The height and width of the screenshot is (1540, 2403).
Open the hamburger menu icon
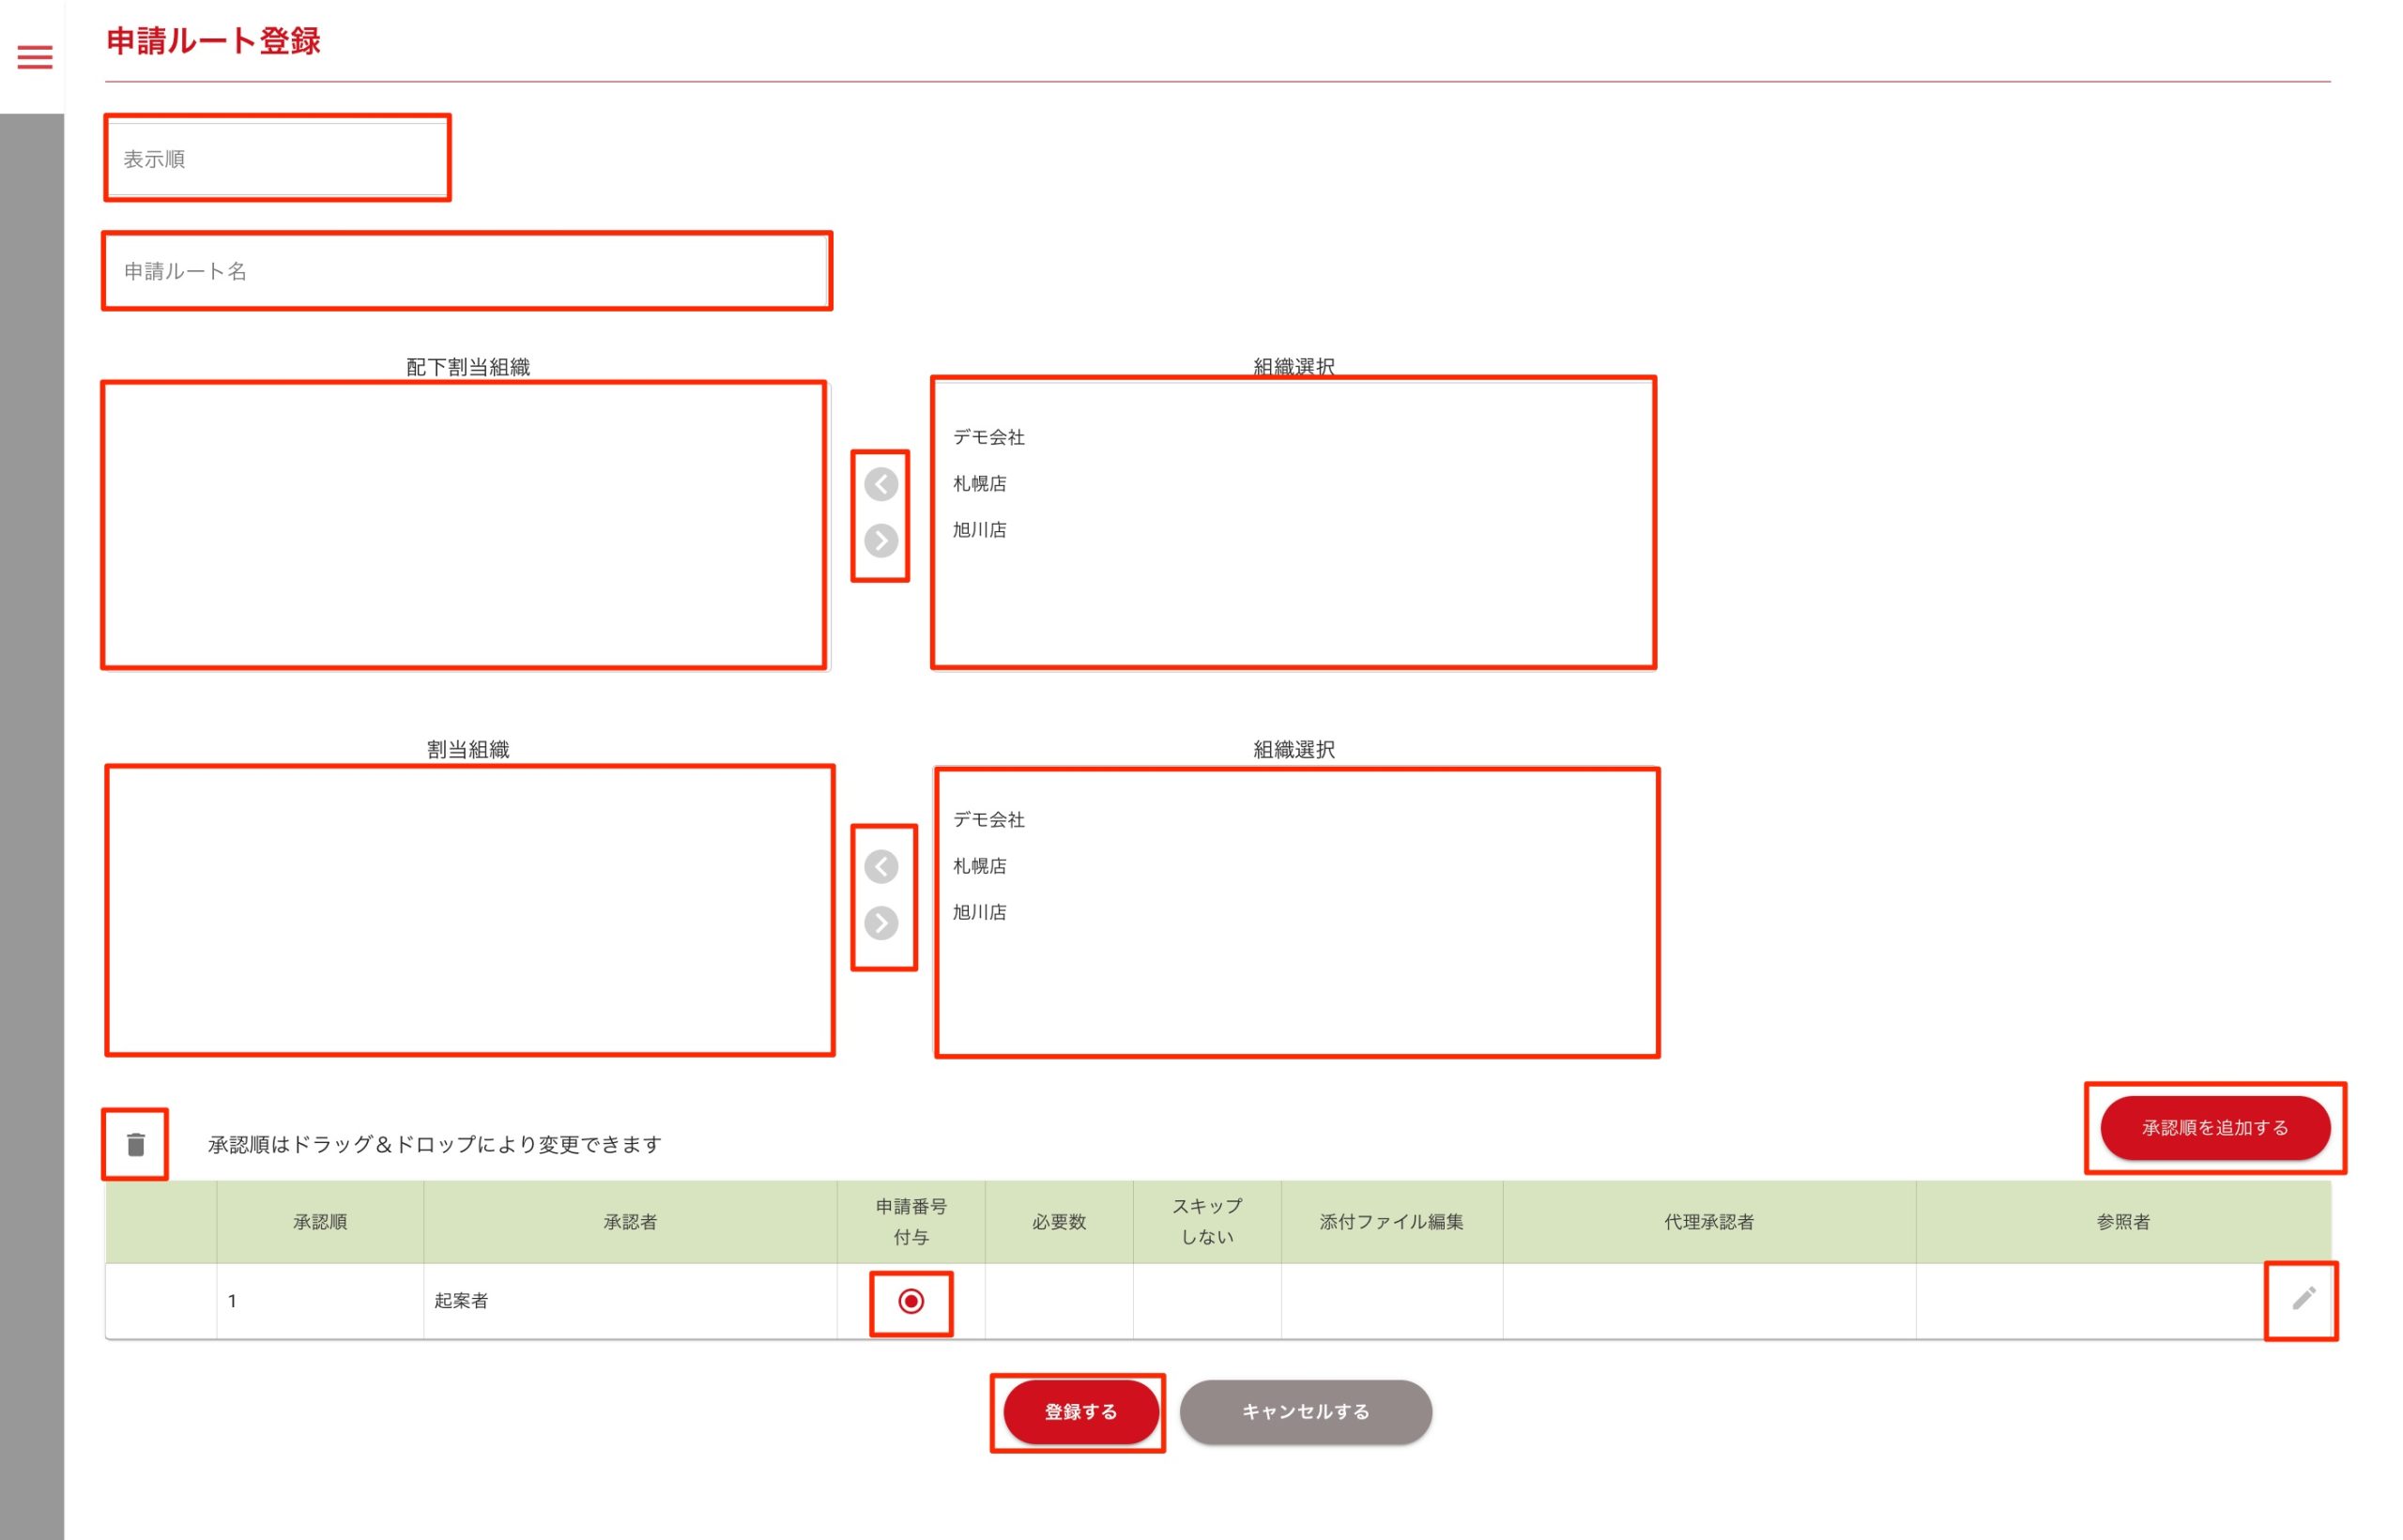click(x=35, y=57)
